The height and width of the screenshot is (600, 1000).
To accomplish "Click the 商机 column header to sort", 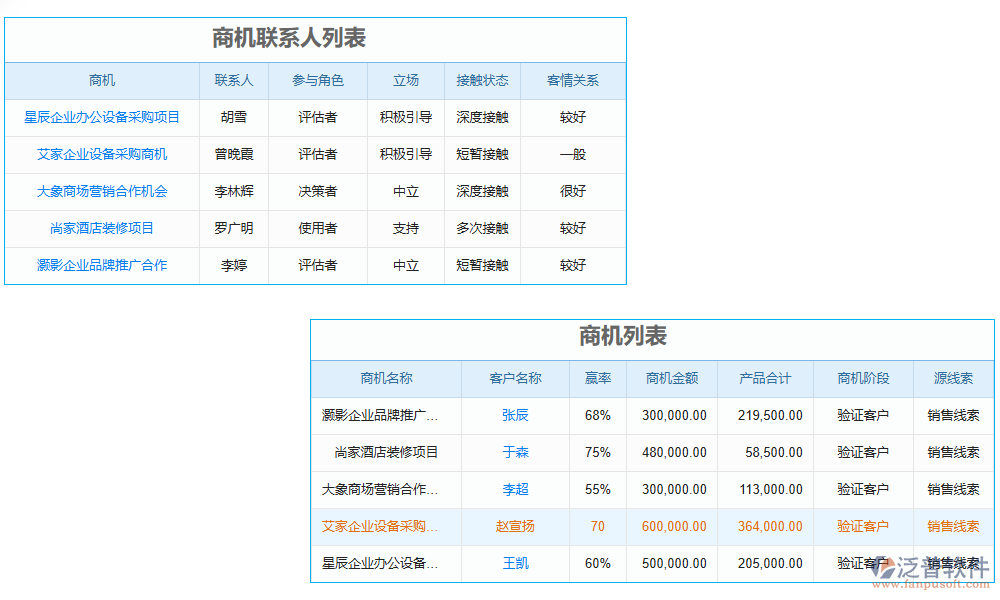I will coord(103,81).
